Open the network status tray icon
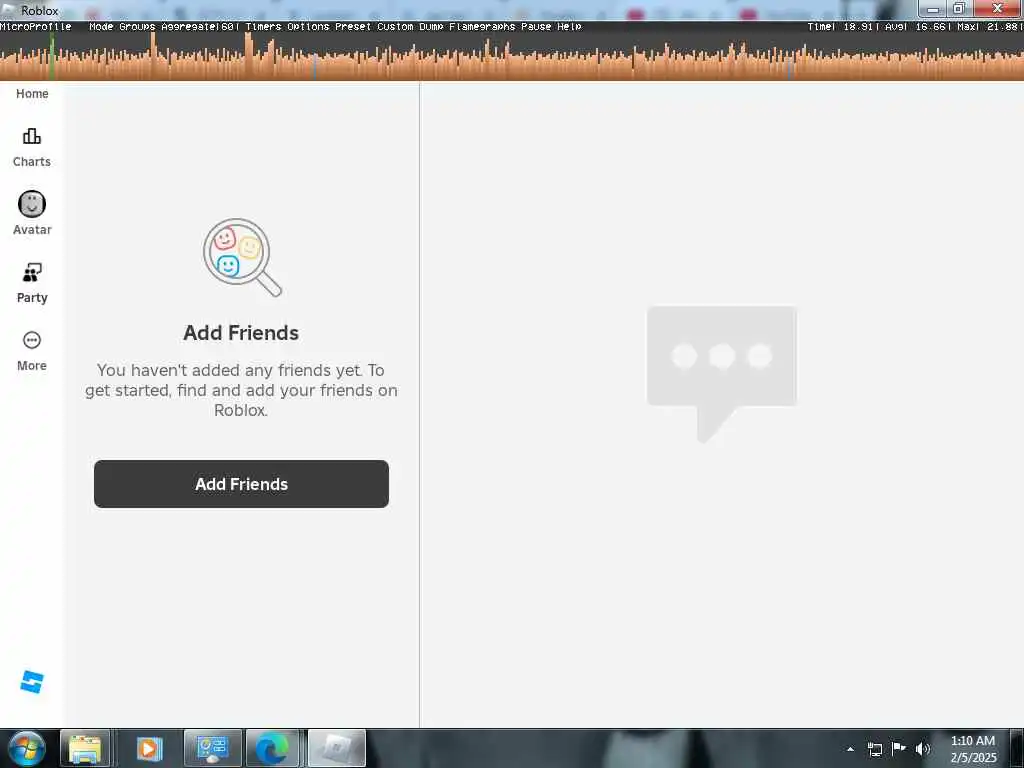Screen dimensions: 1024x768 pos(874,749)
